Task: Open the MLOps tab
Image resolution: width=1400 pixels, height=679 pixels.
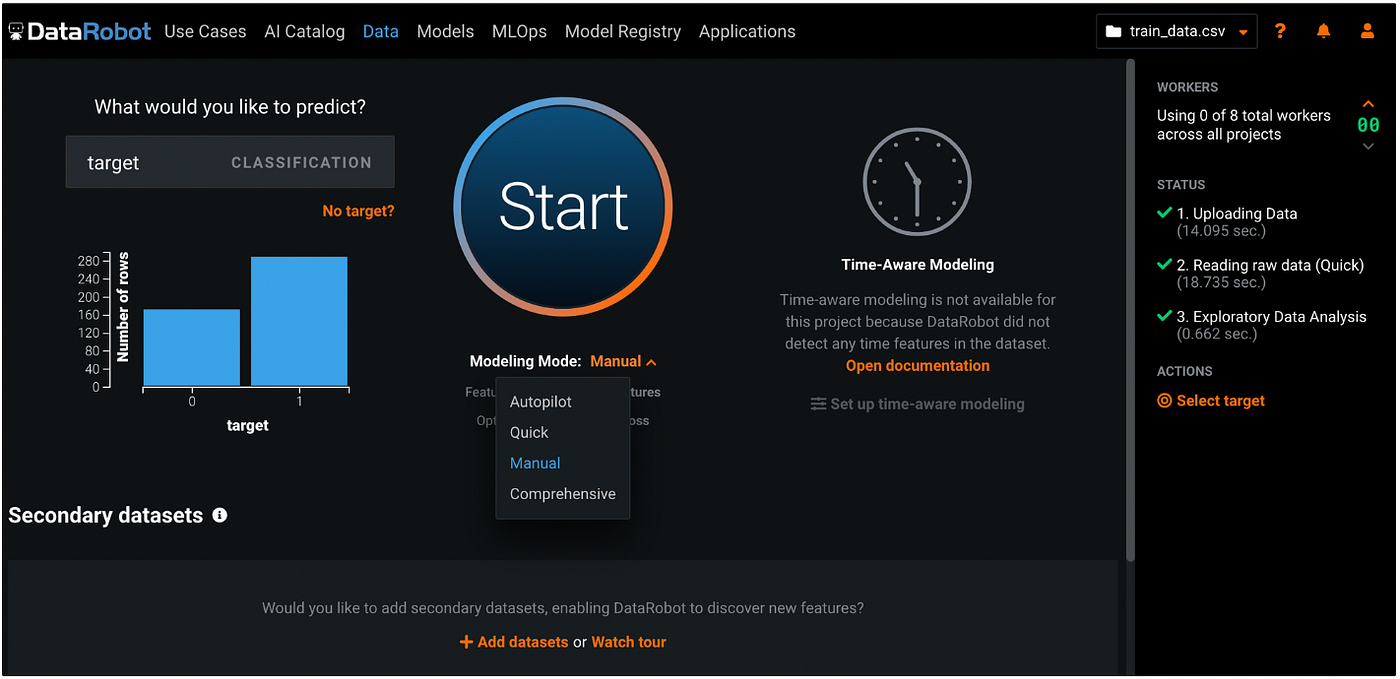Action: 519,31
